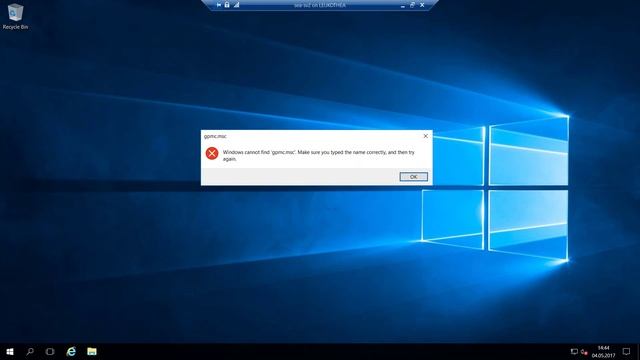Close the remote session via connection bar

click(422, 5)
